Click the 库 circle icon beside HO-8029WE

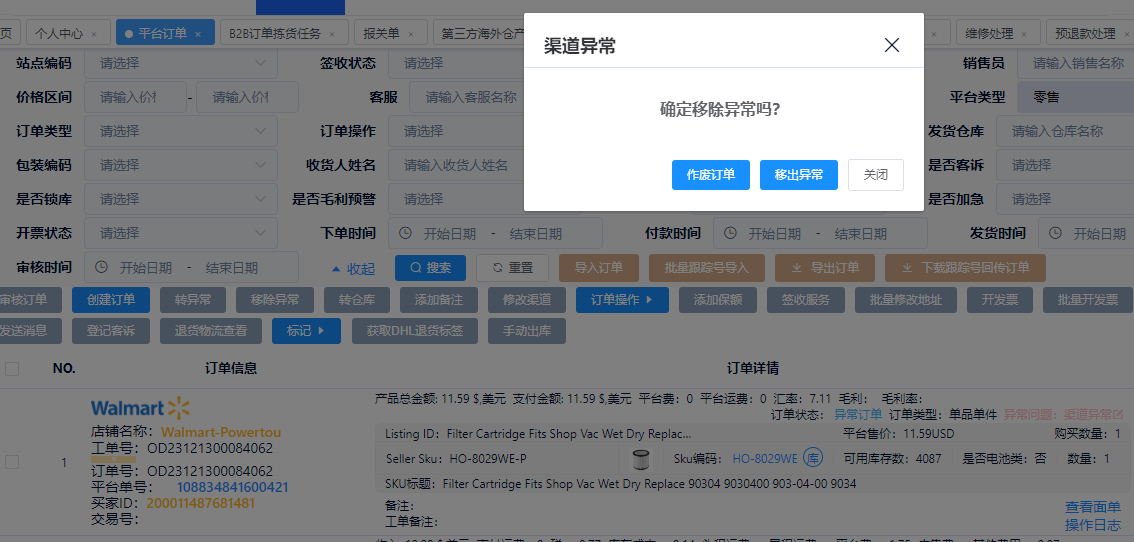[x=813, y=458]
